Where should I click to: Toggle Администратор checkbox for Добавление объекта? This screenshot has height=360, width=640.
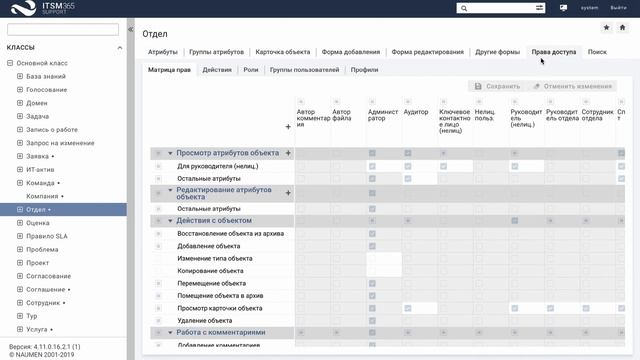[372, 246]
